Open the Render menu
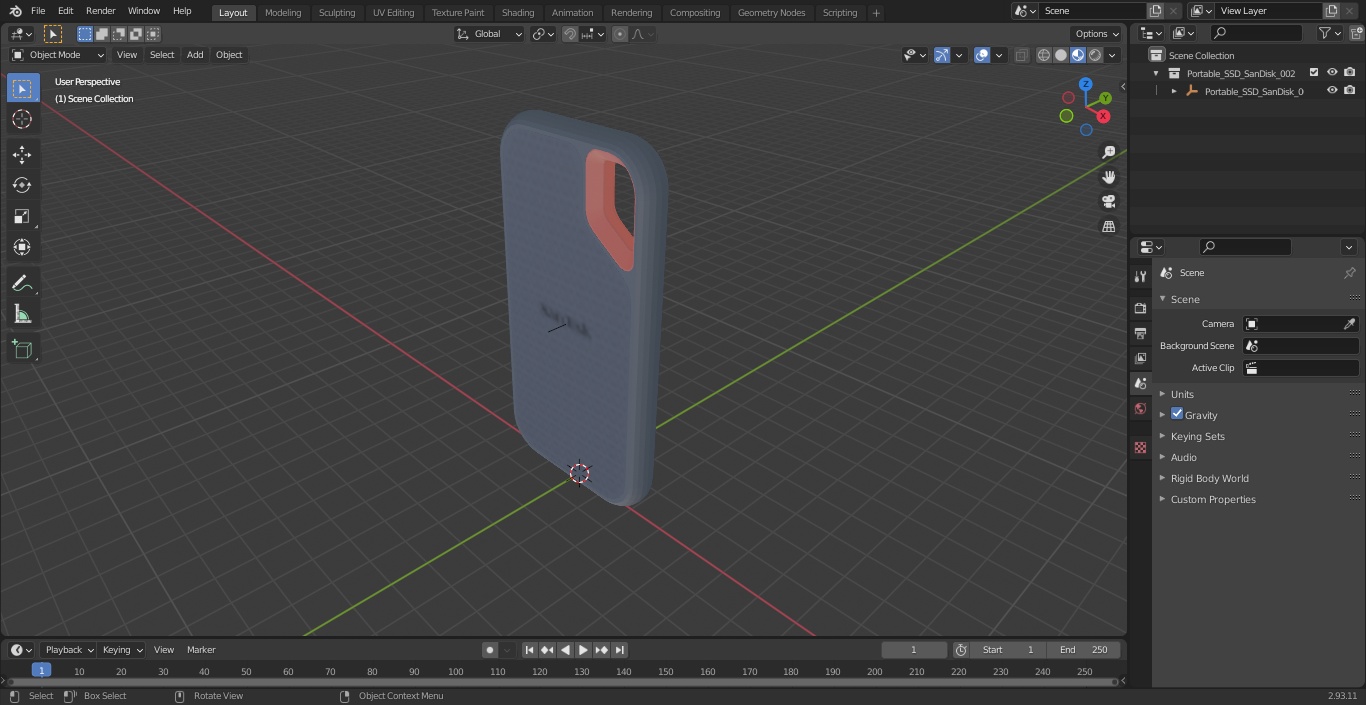Screen dimensions: 1366x705 pos(100,11)
